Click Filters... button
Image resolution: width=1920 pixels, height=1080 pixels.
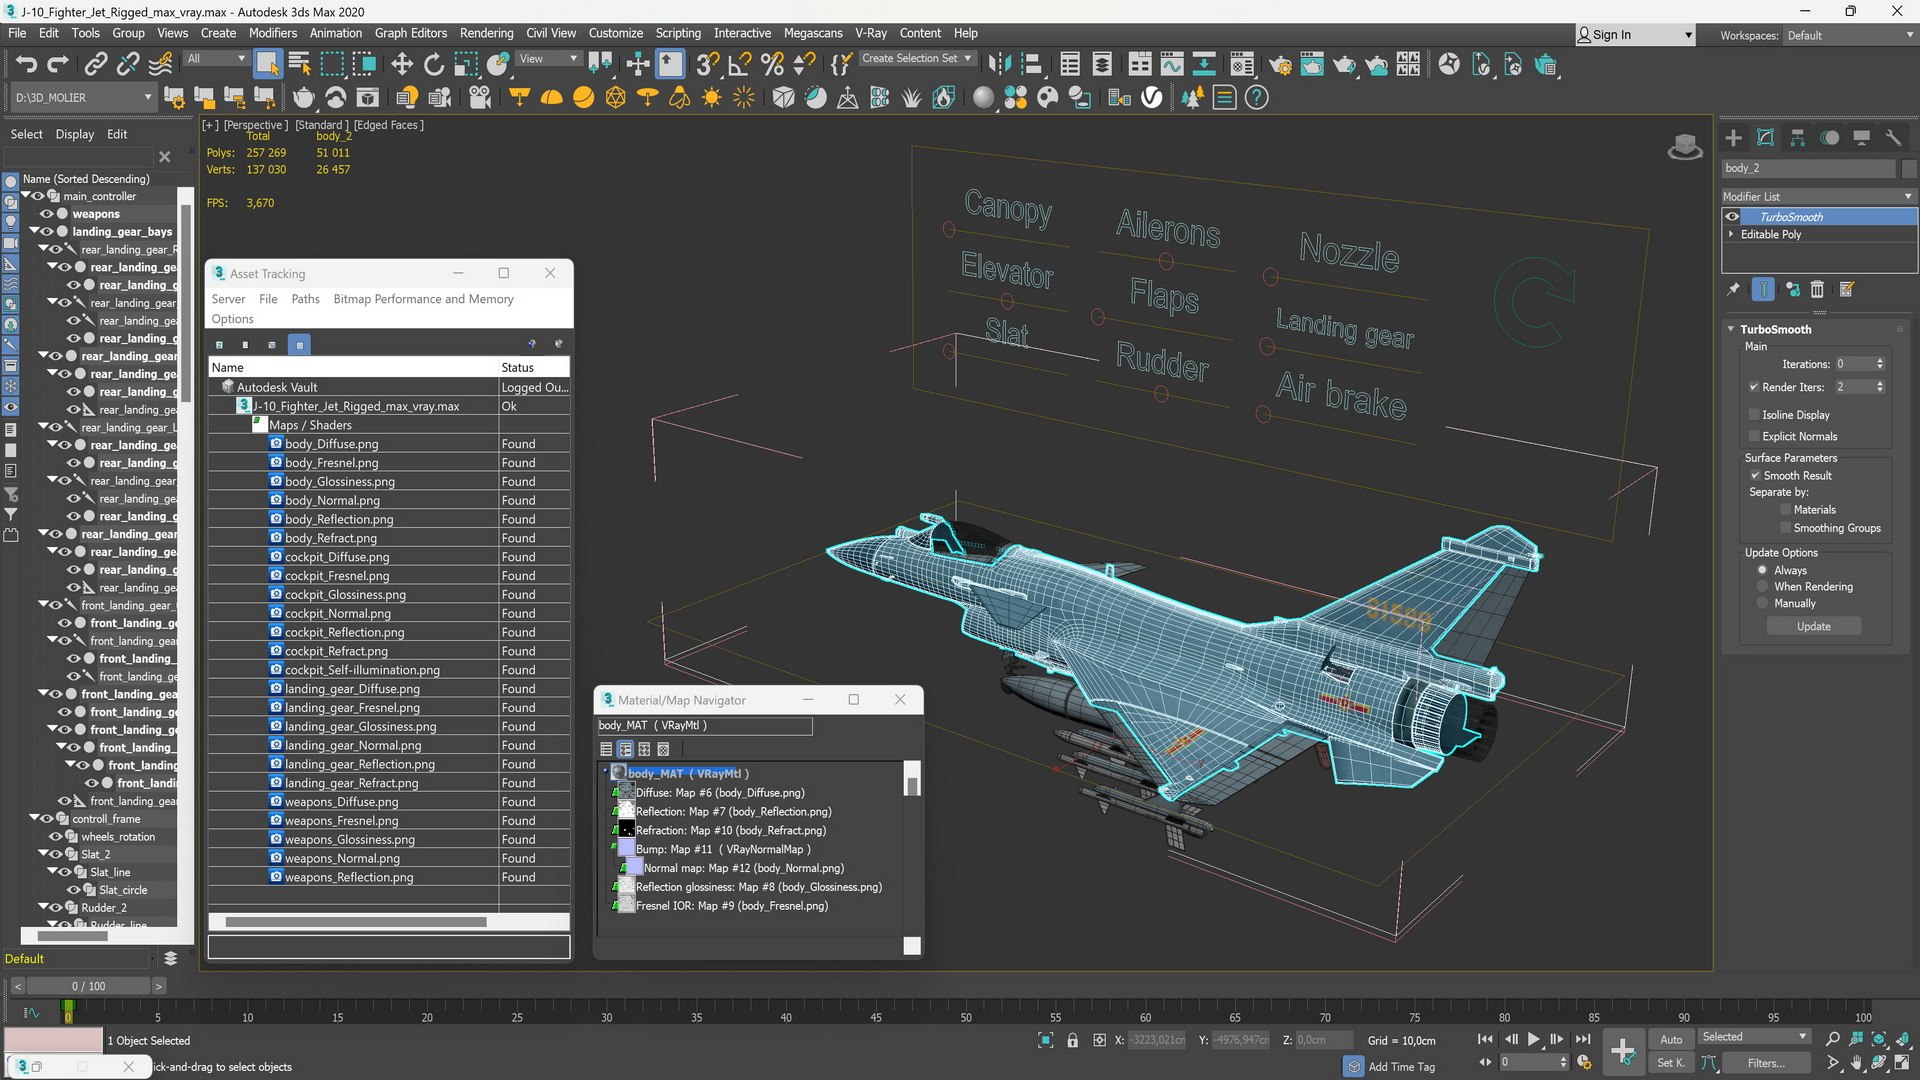tap(1766, 1063)
